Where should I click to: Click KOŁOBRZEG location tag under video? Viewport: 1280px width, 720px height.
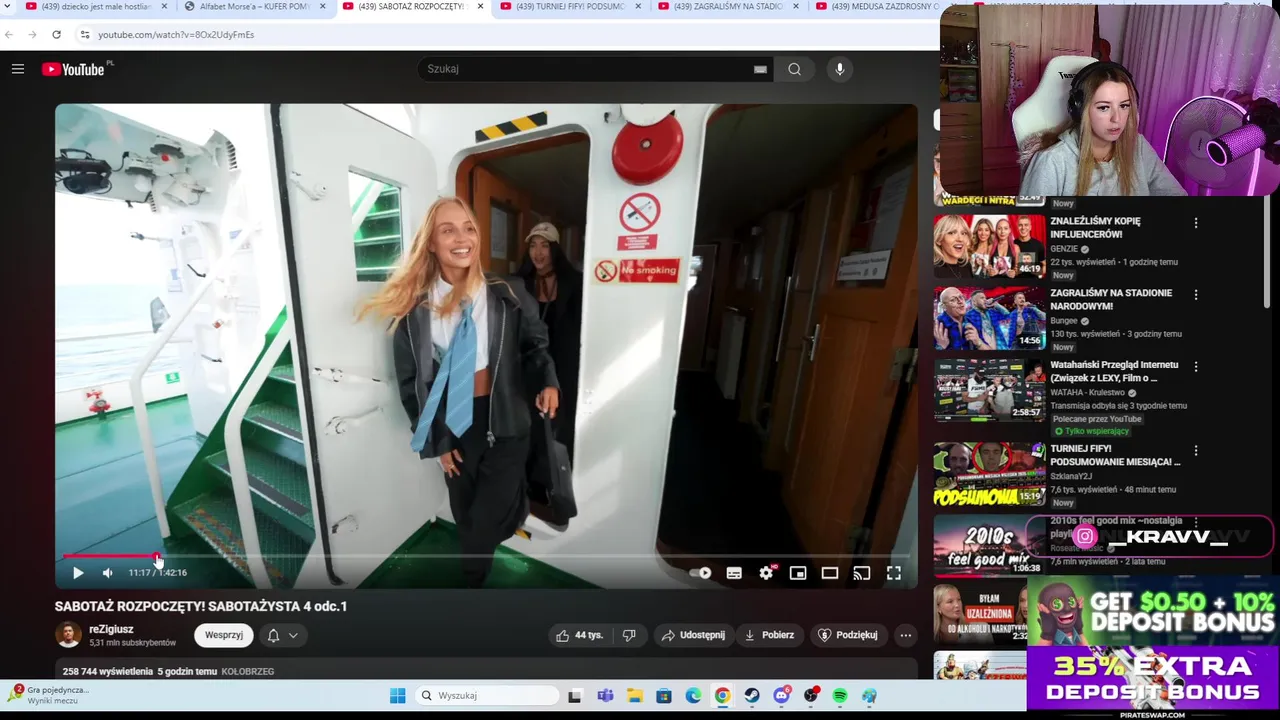pos(248,672)
